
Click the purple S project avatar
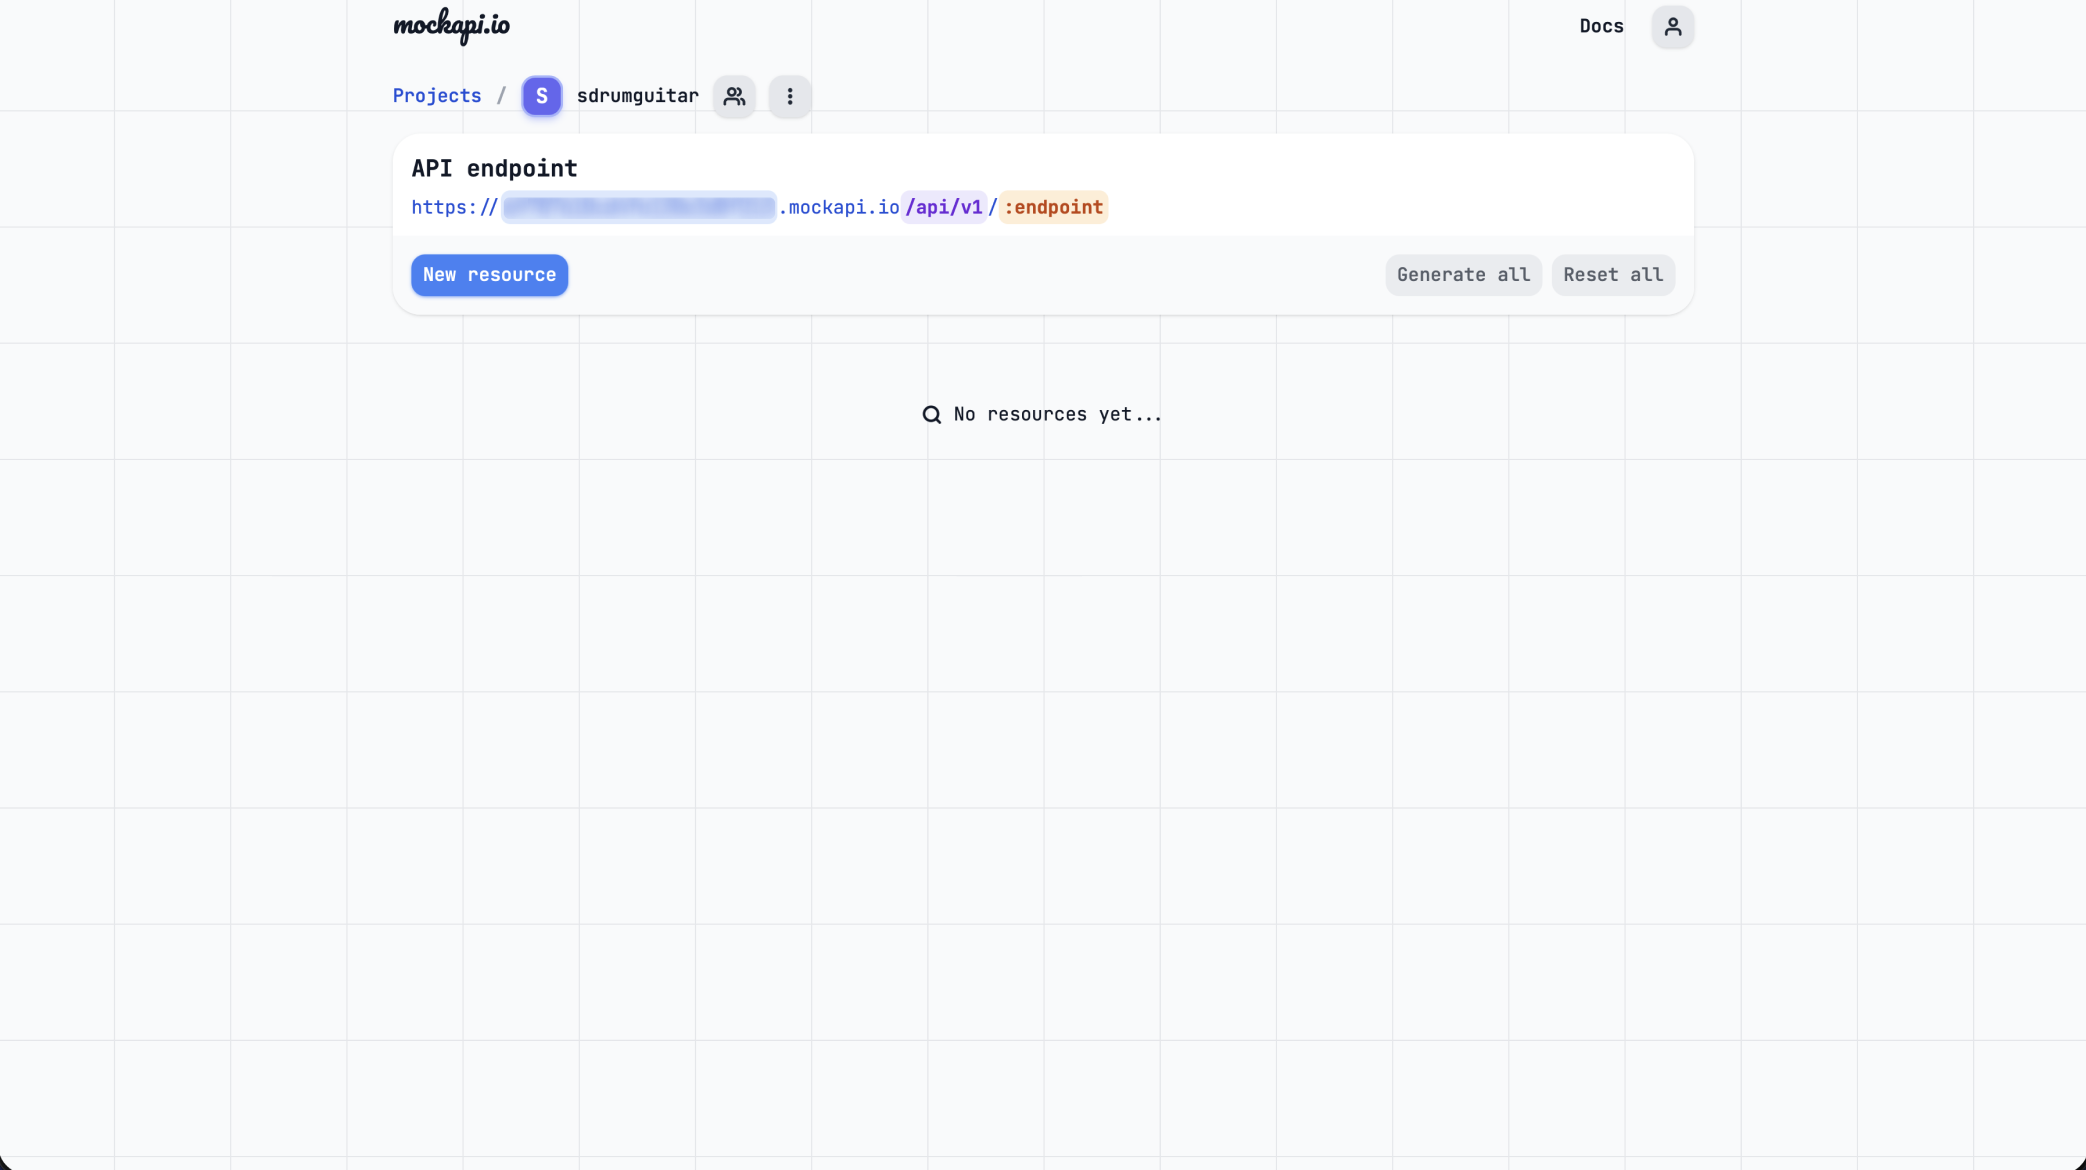pos(541,96)
